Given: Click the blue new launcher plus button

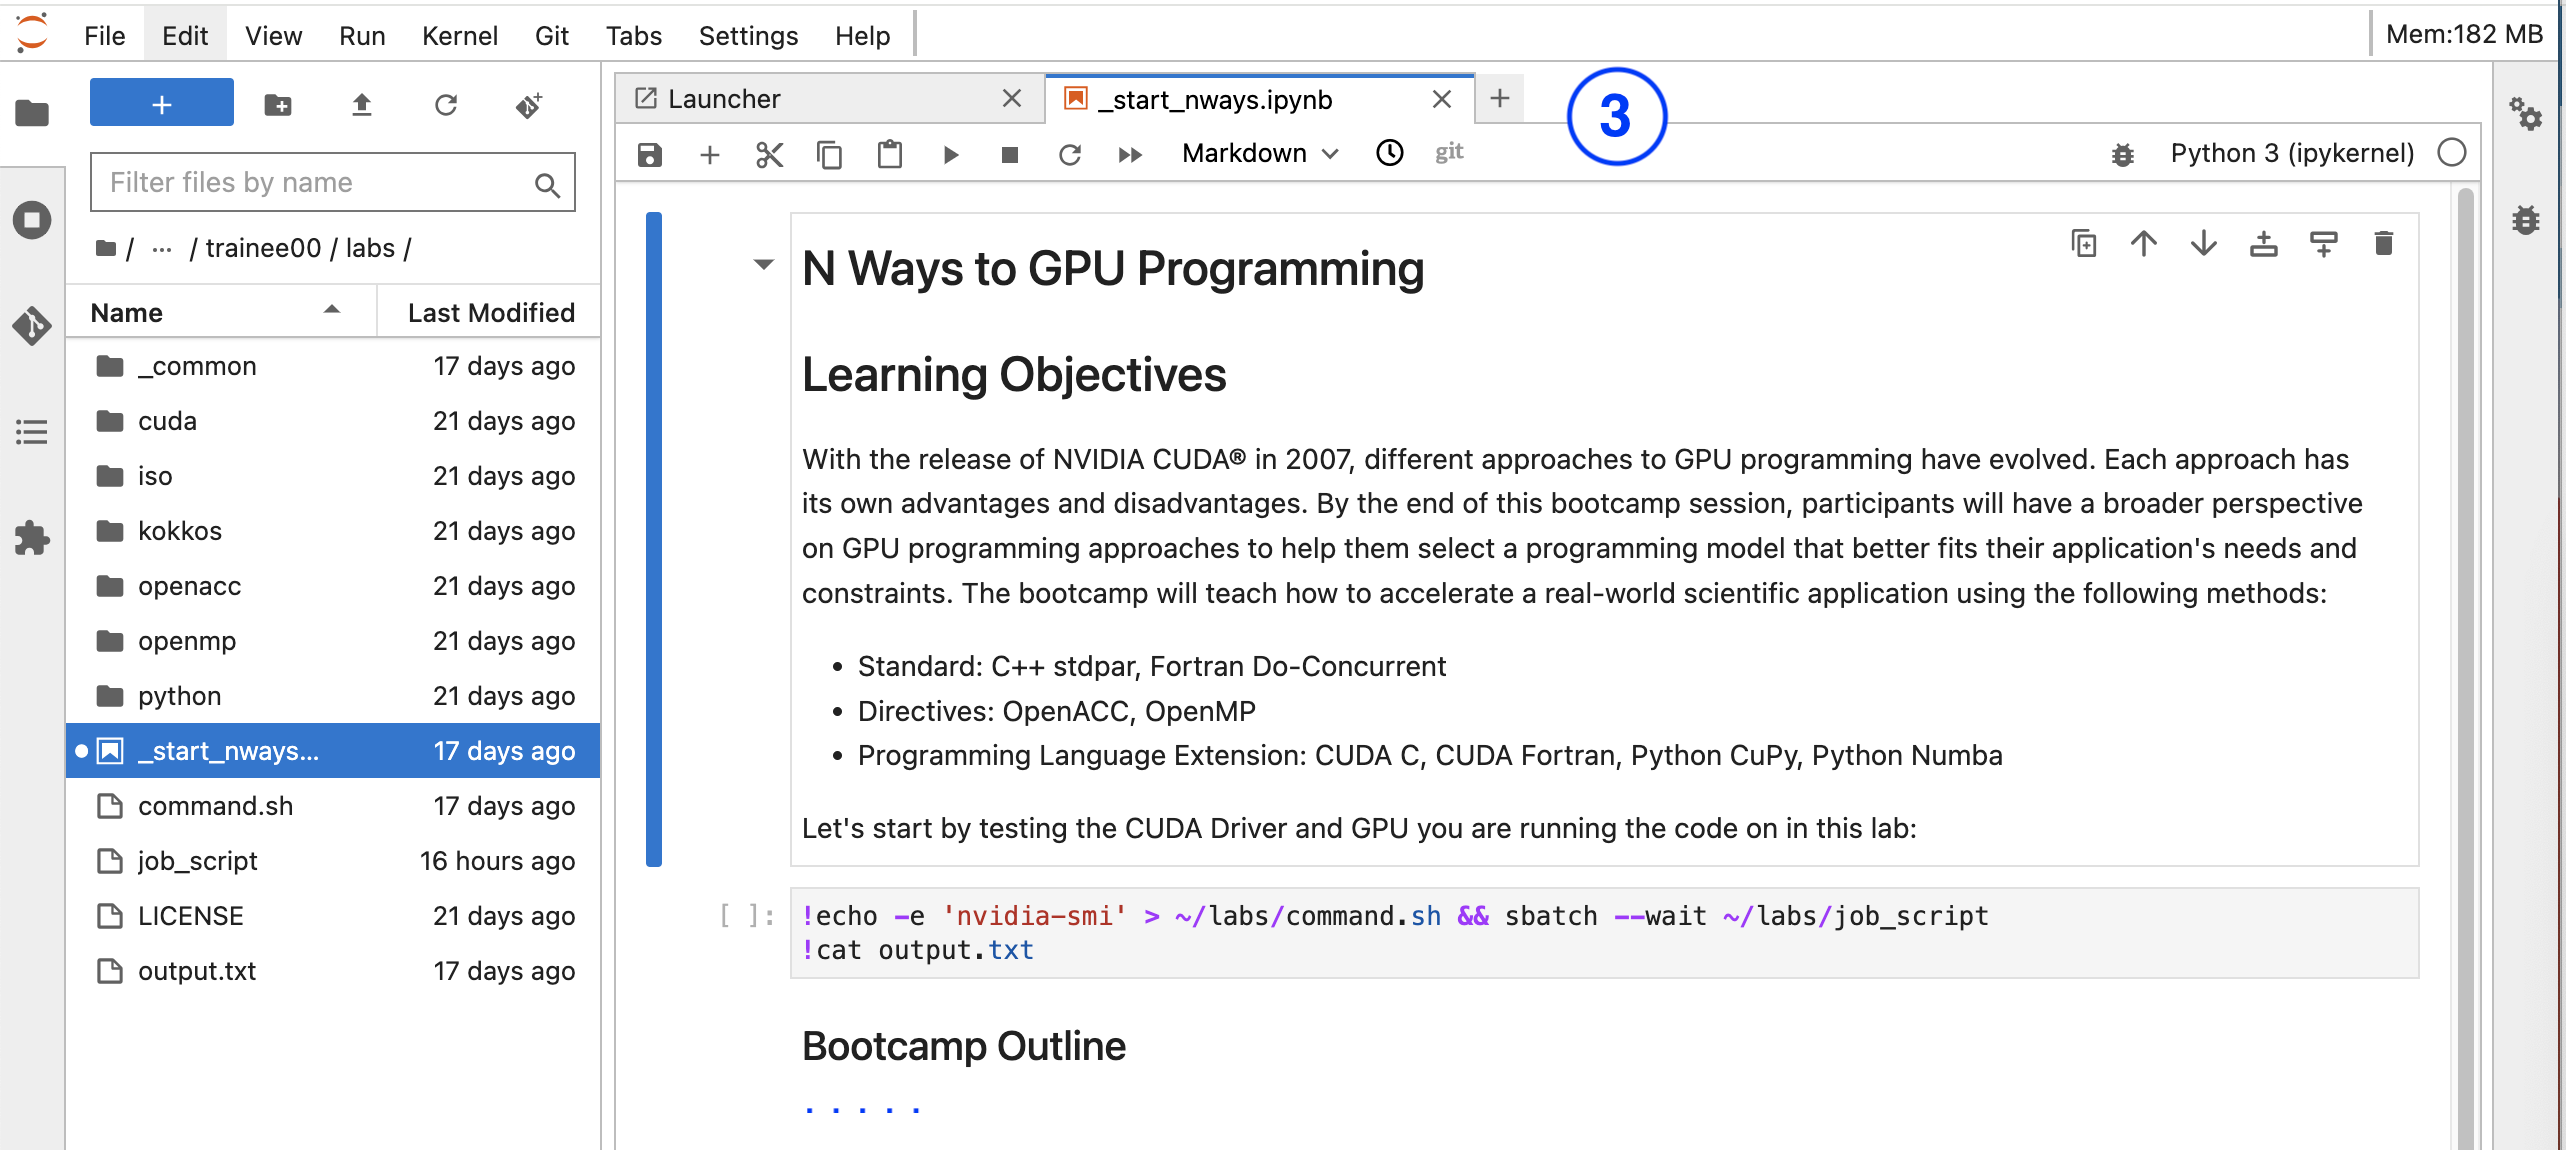Looking at the screenshot, I should (x=162, y=104).
